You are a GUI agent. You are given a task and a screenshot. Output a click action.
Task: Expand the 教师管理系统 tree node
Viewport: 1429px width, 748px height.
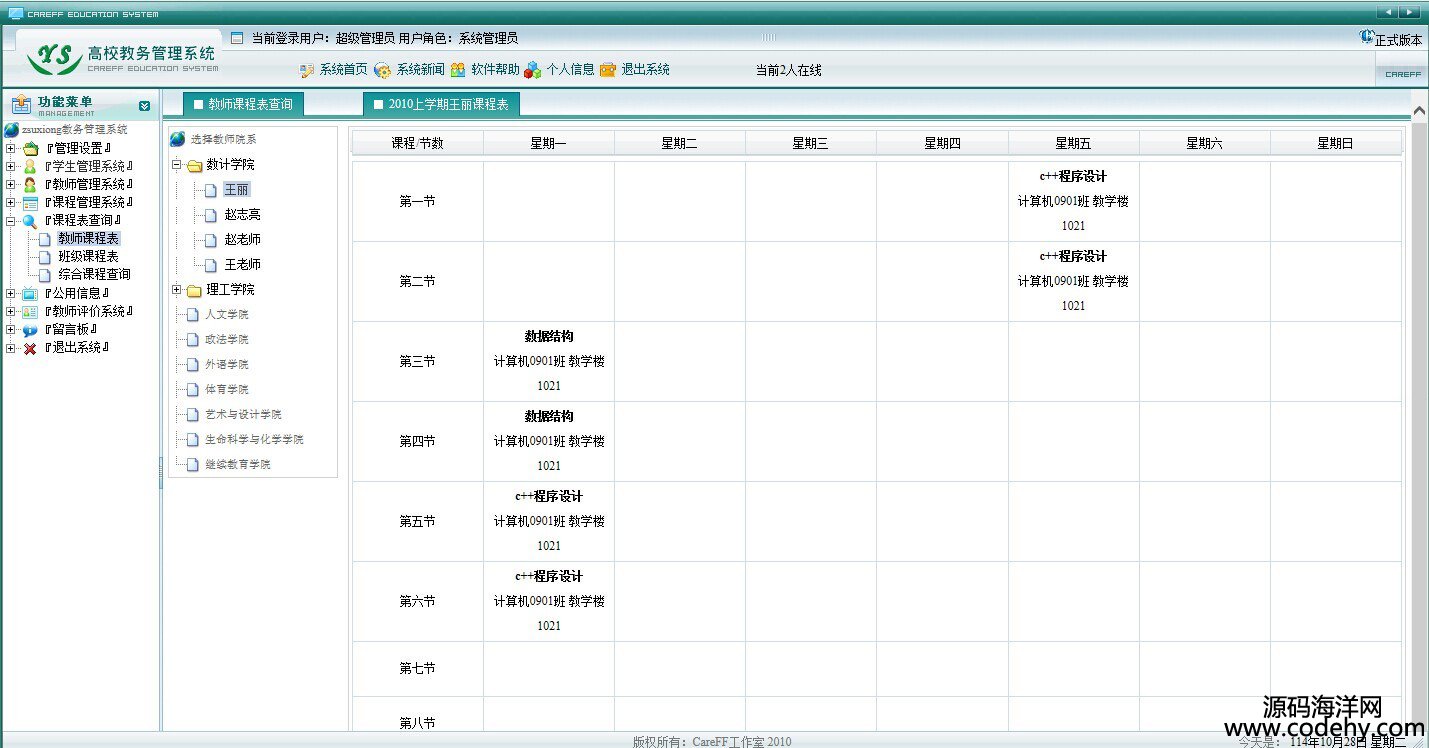pyautogui.click(x=10, y=185)
